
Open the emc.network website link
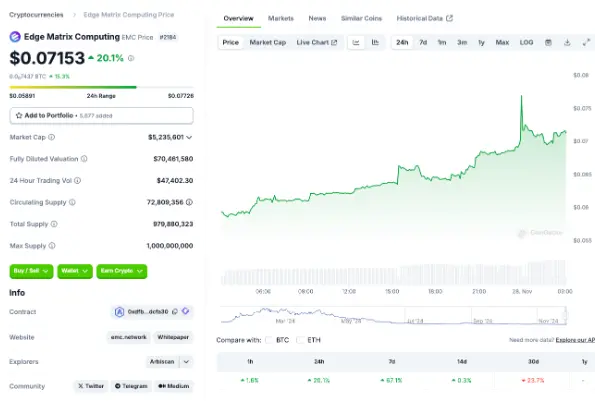pyautogui.click(x=129, y=337)
